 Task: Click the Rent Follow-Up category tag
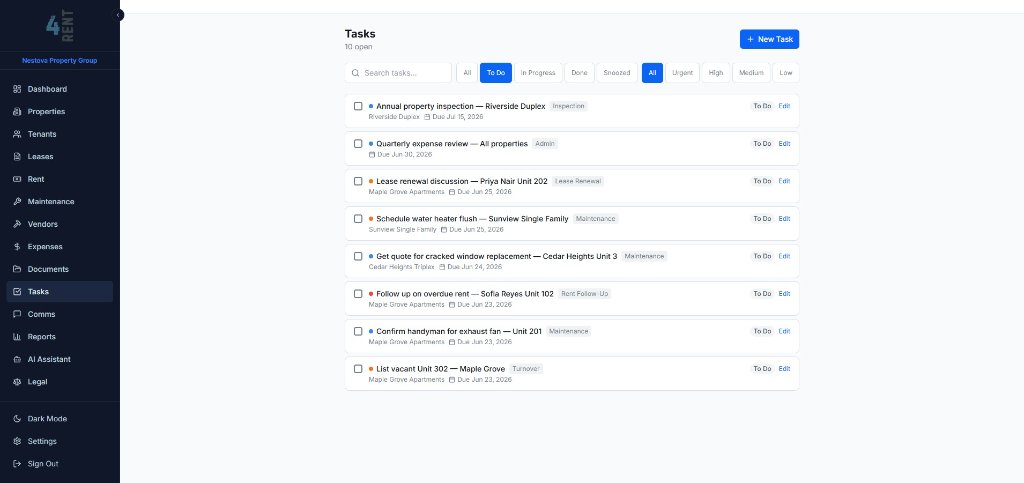coord(584,294)
